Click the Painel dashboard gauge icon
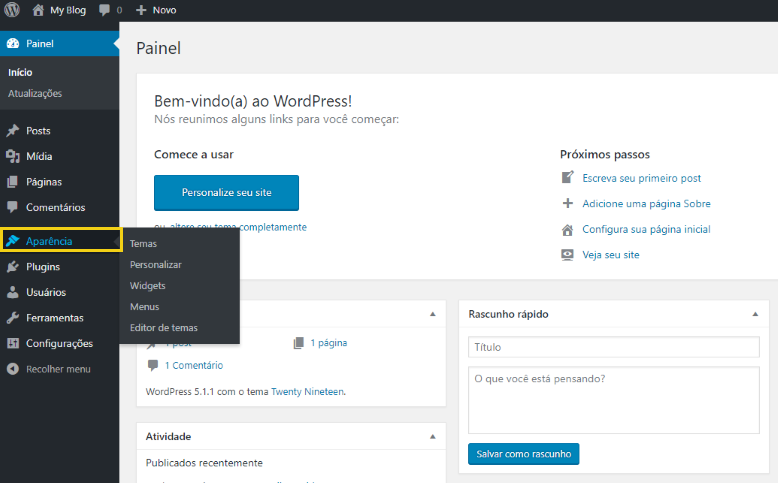The width and height of the screenshot is (778, 483). point(13,44)
